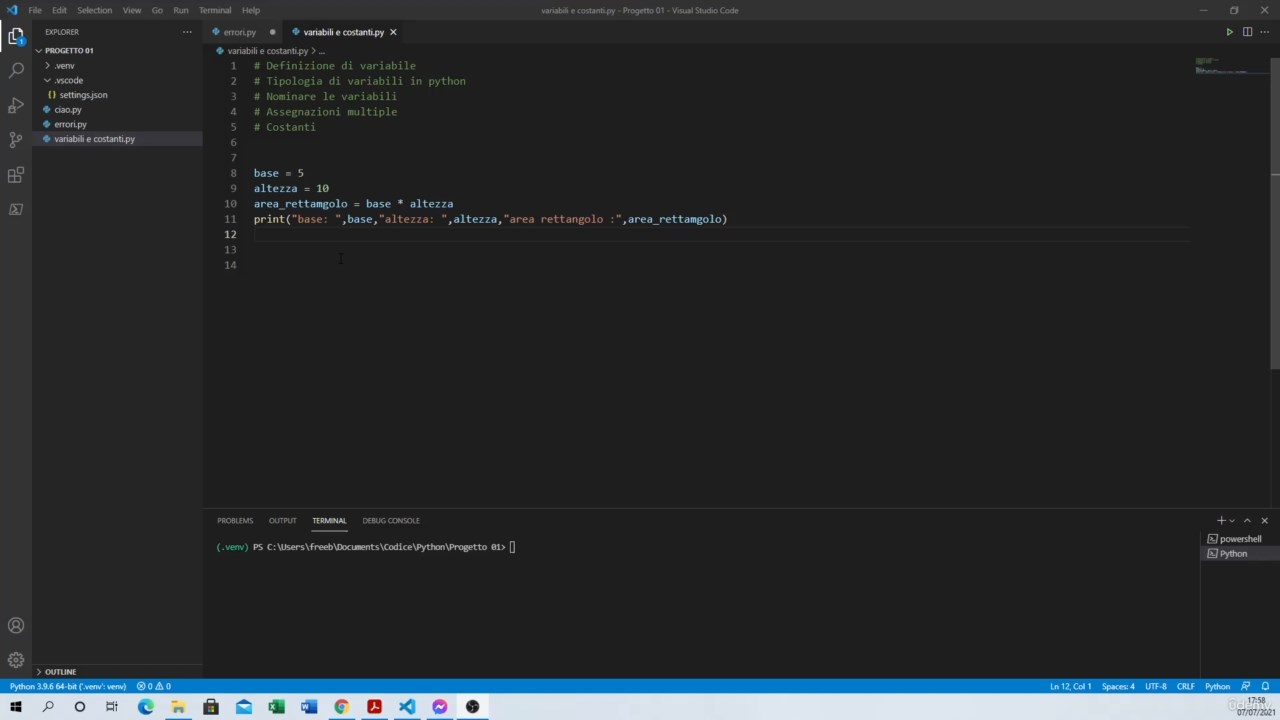Open the Edit menu
1280x720 pixels.
pyautogui.click(x=59, y=10)
